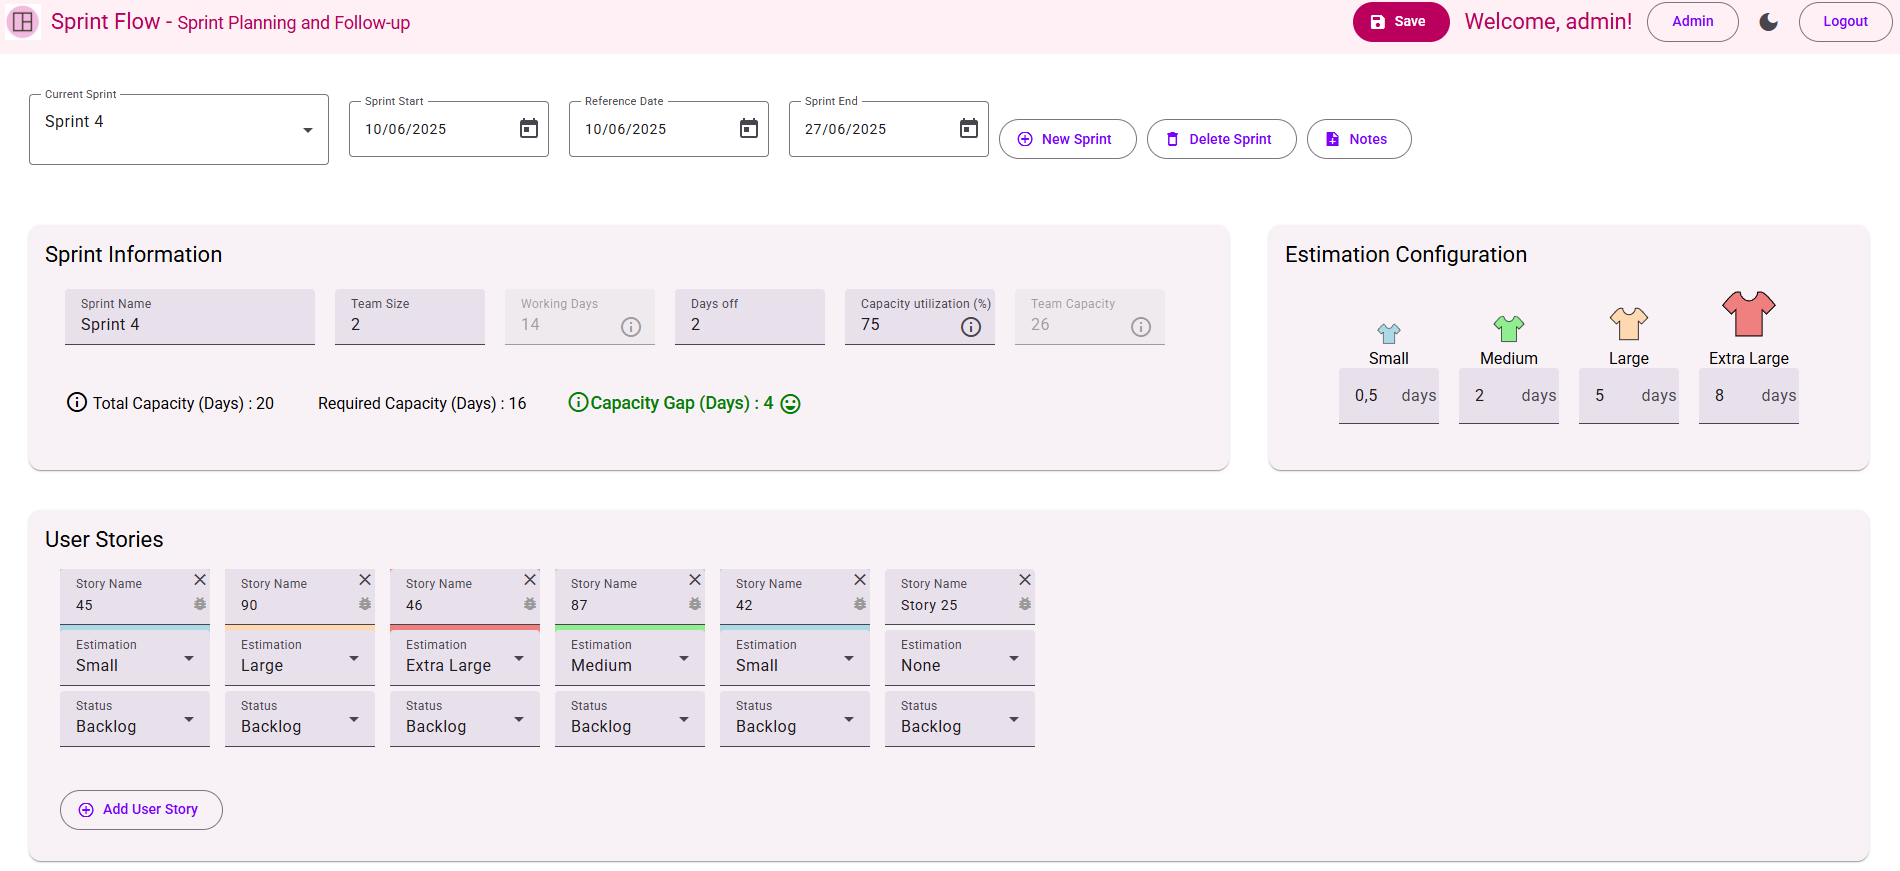The height and width of the screenshot is (871, 1900).
Task: Click the Capacity utilization info icon
Action: 970,327
